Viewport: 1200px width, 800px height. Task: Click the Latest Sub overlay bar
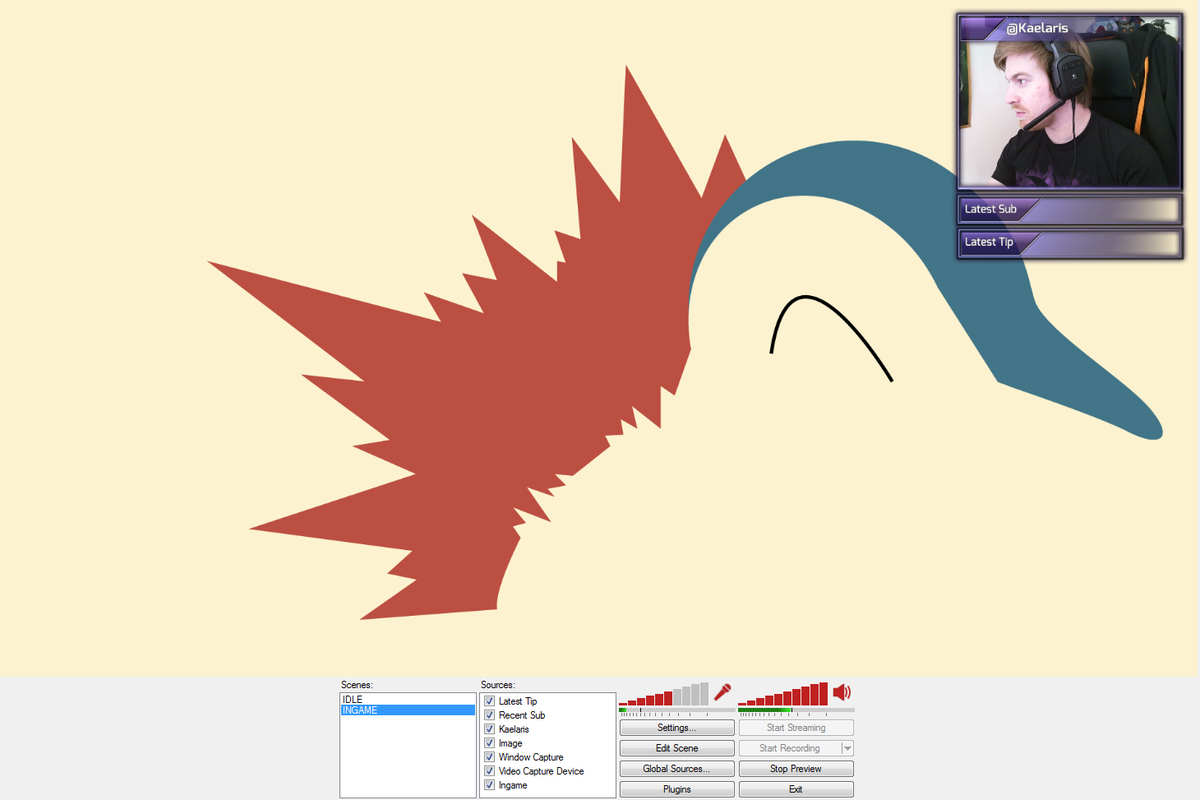click(x=1069, y=209)
